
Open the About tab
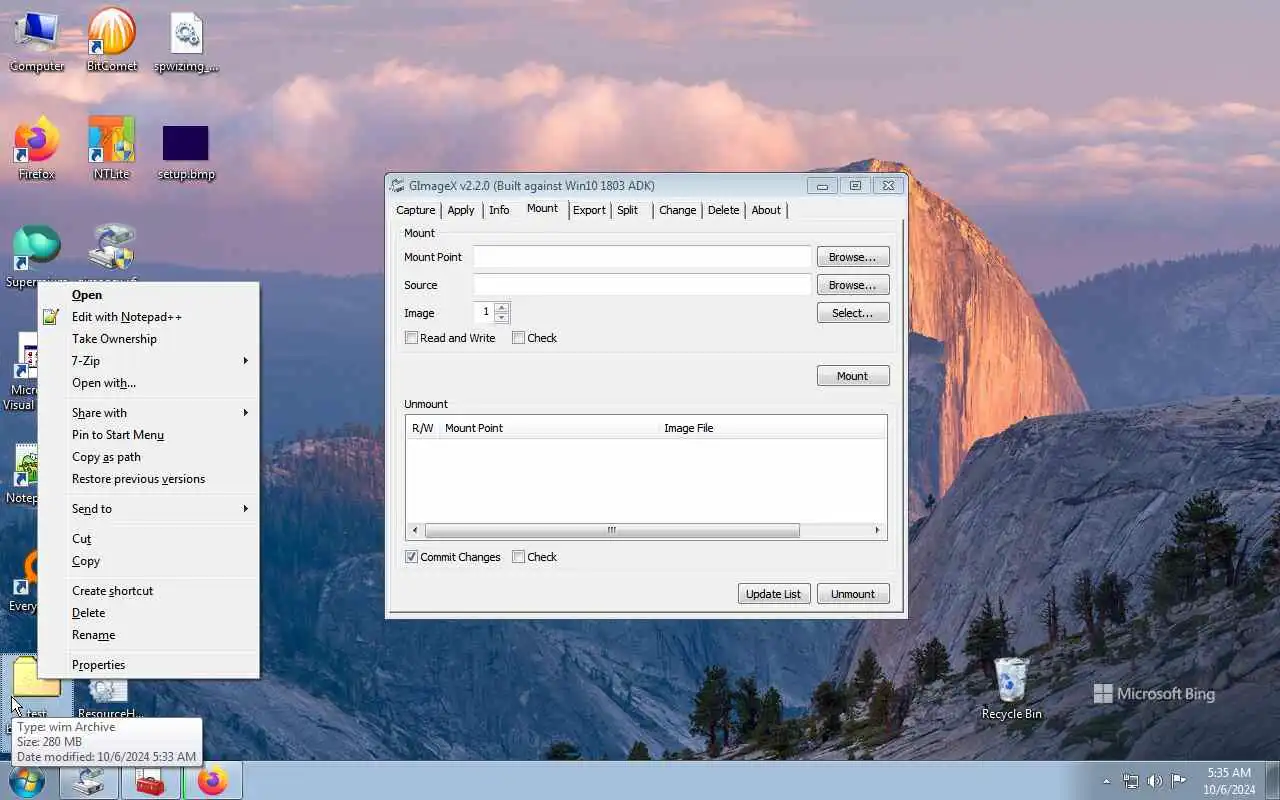point(766,210)
